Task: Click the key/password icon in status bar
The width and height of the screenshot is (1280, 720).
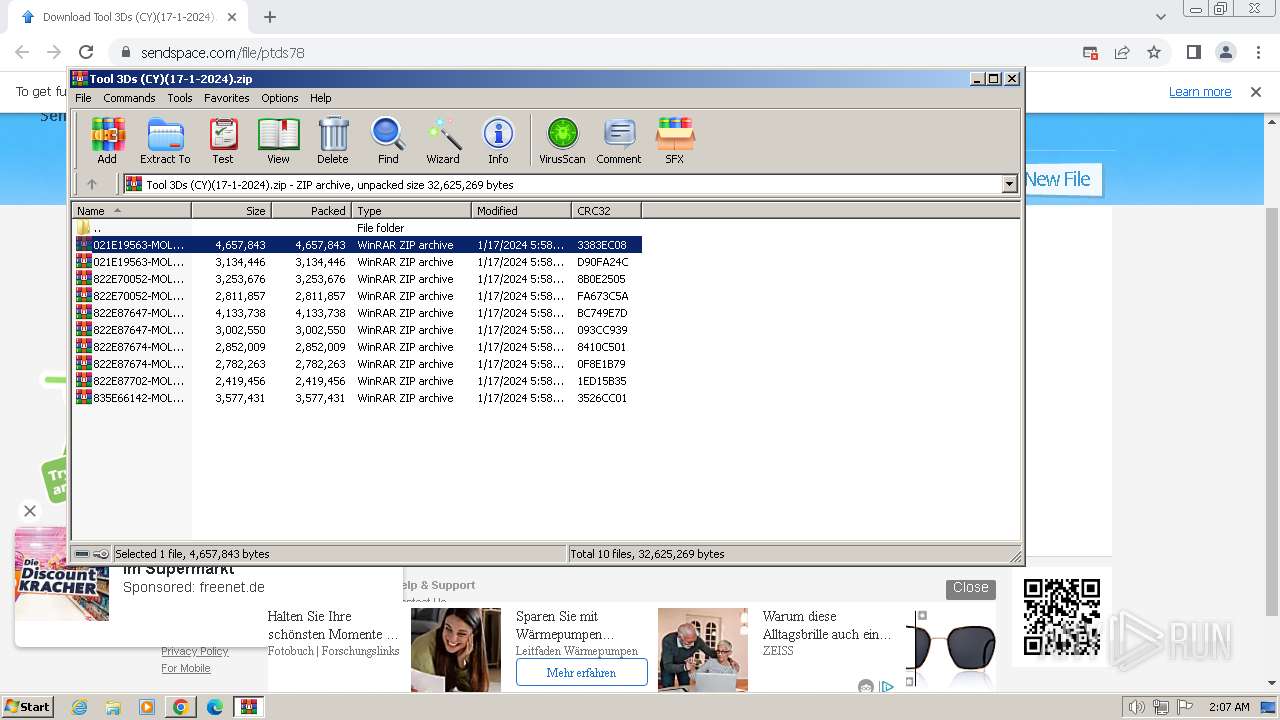Action: [x=101, y=554]
